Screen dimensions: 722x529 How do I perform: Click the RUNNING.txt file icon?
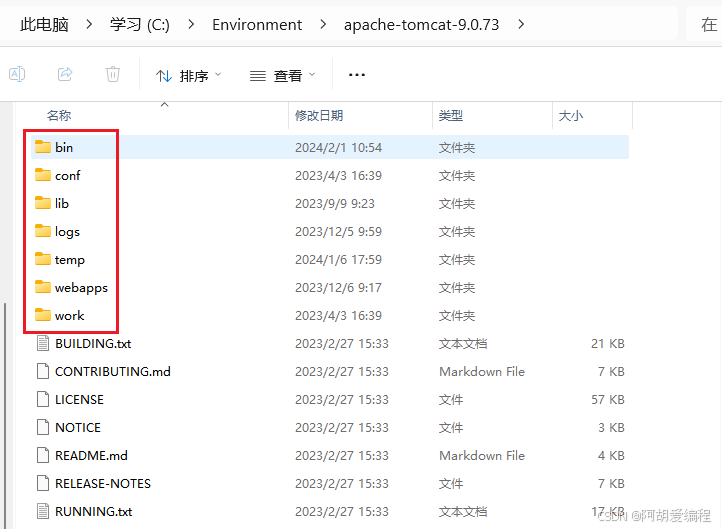pyautogui.click(x=43, y=512)
